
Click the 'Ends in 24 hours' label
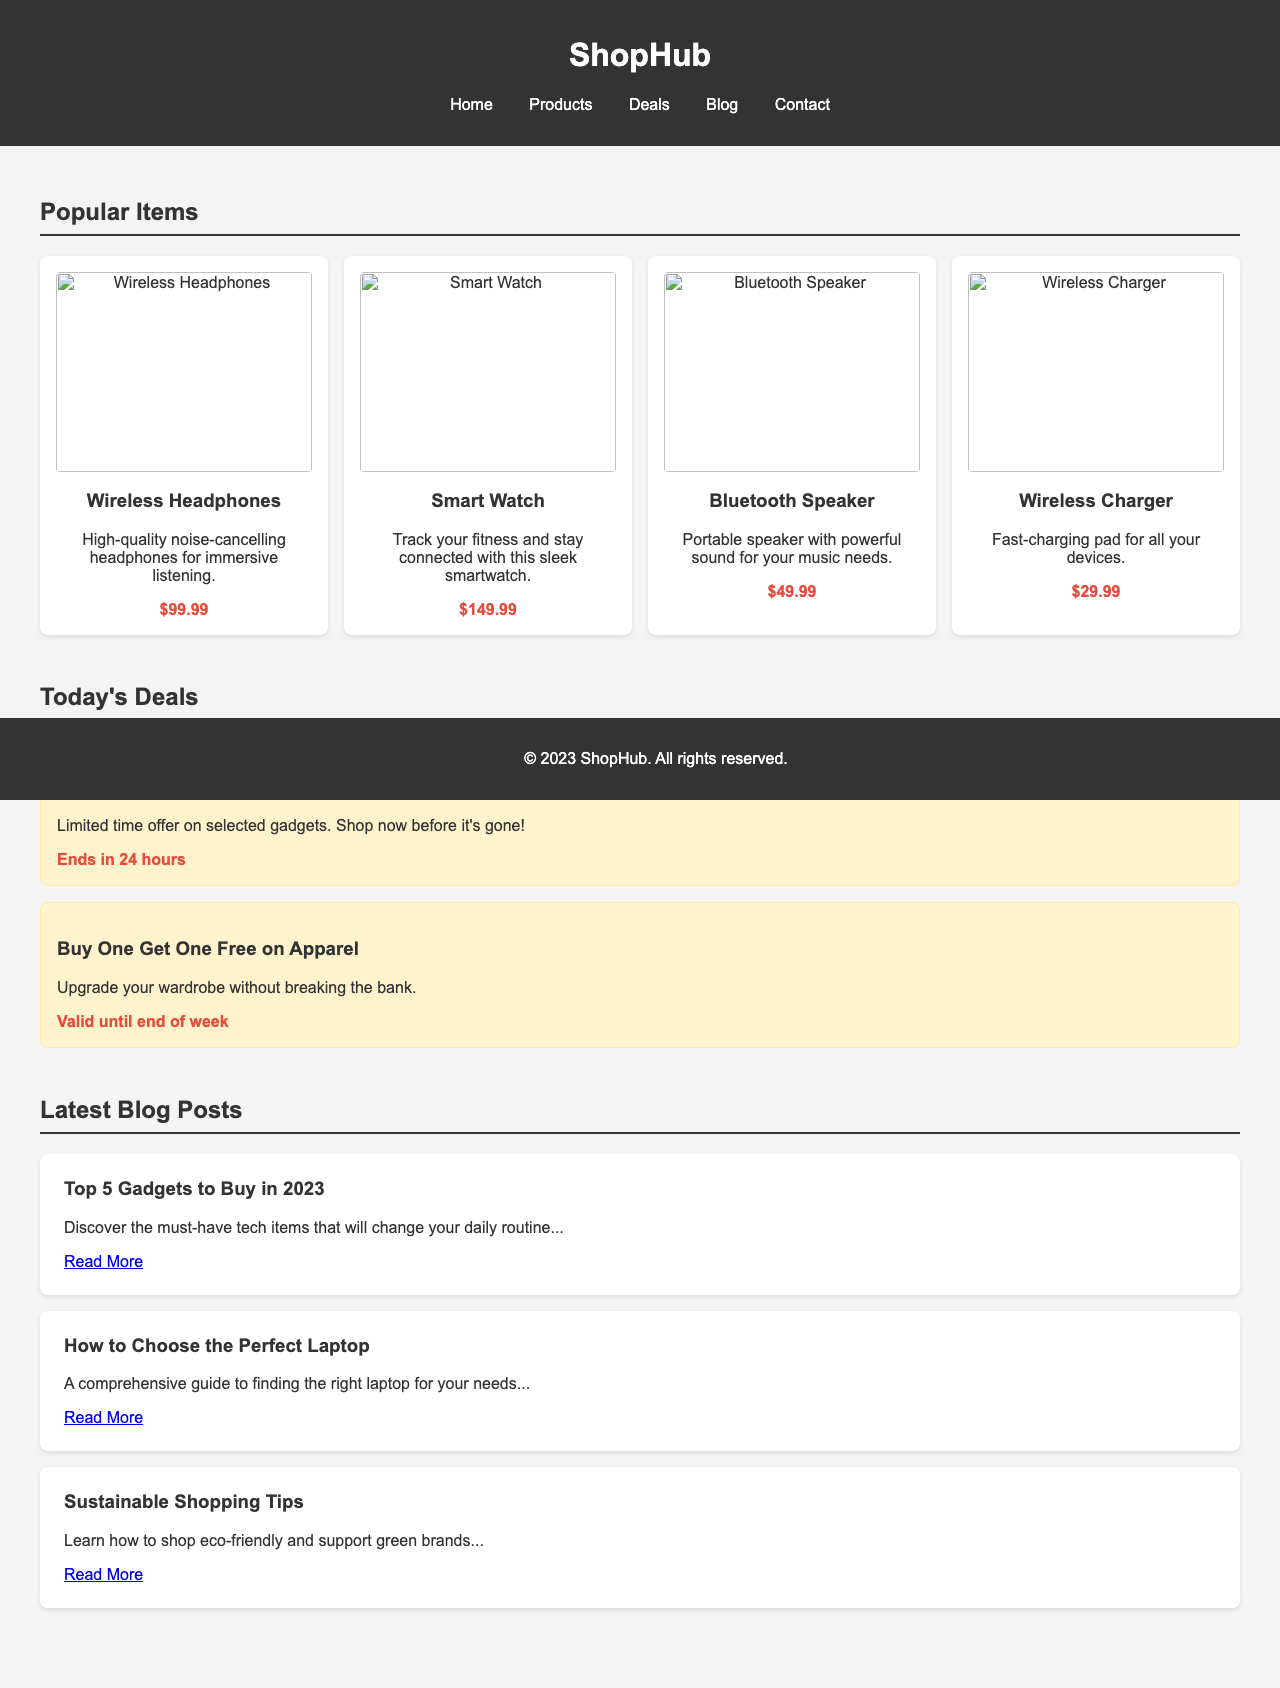pos(121,859)
